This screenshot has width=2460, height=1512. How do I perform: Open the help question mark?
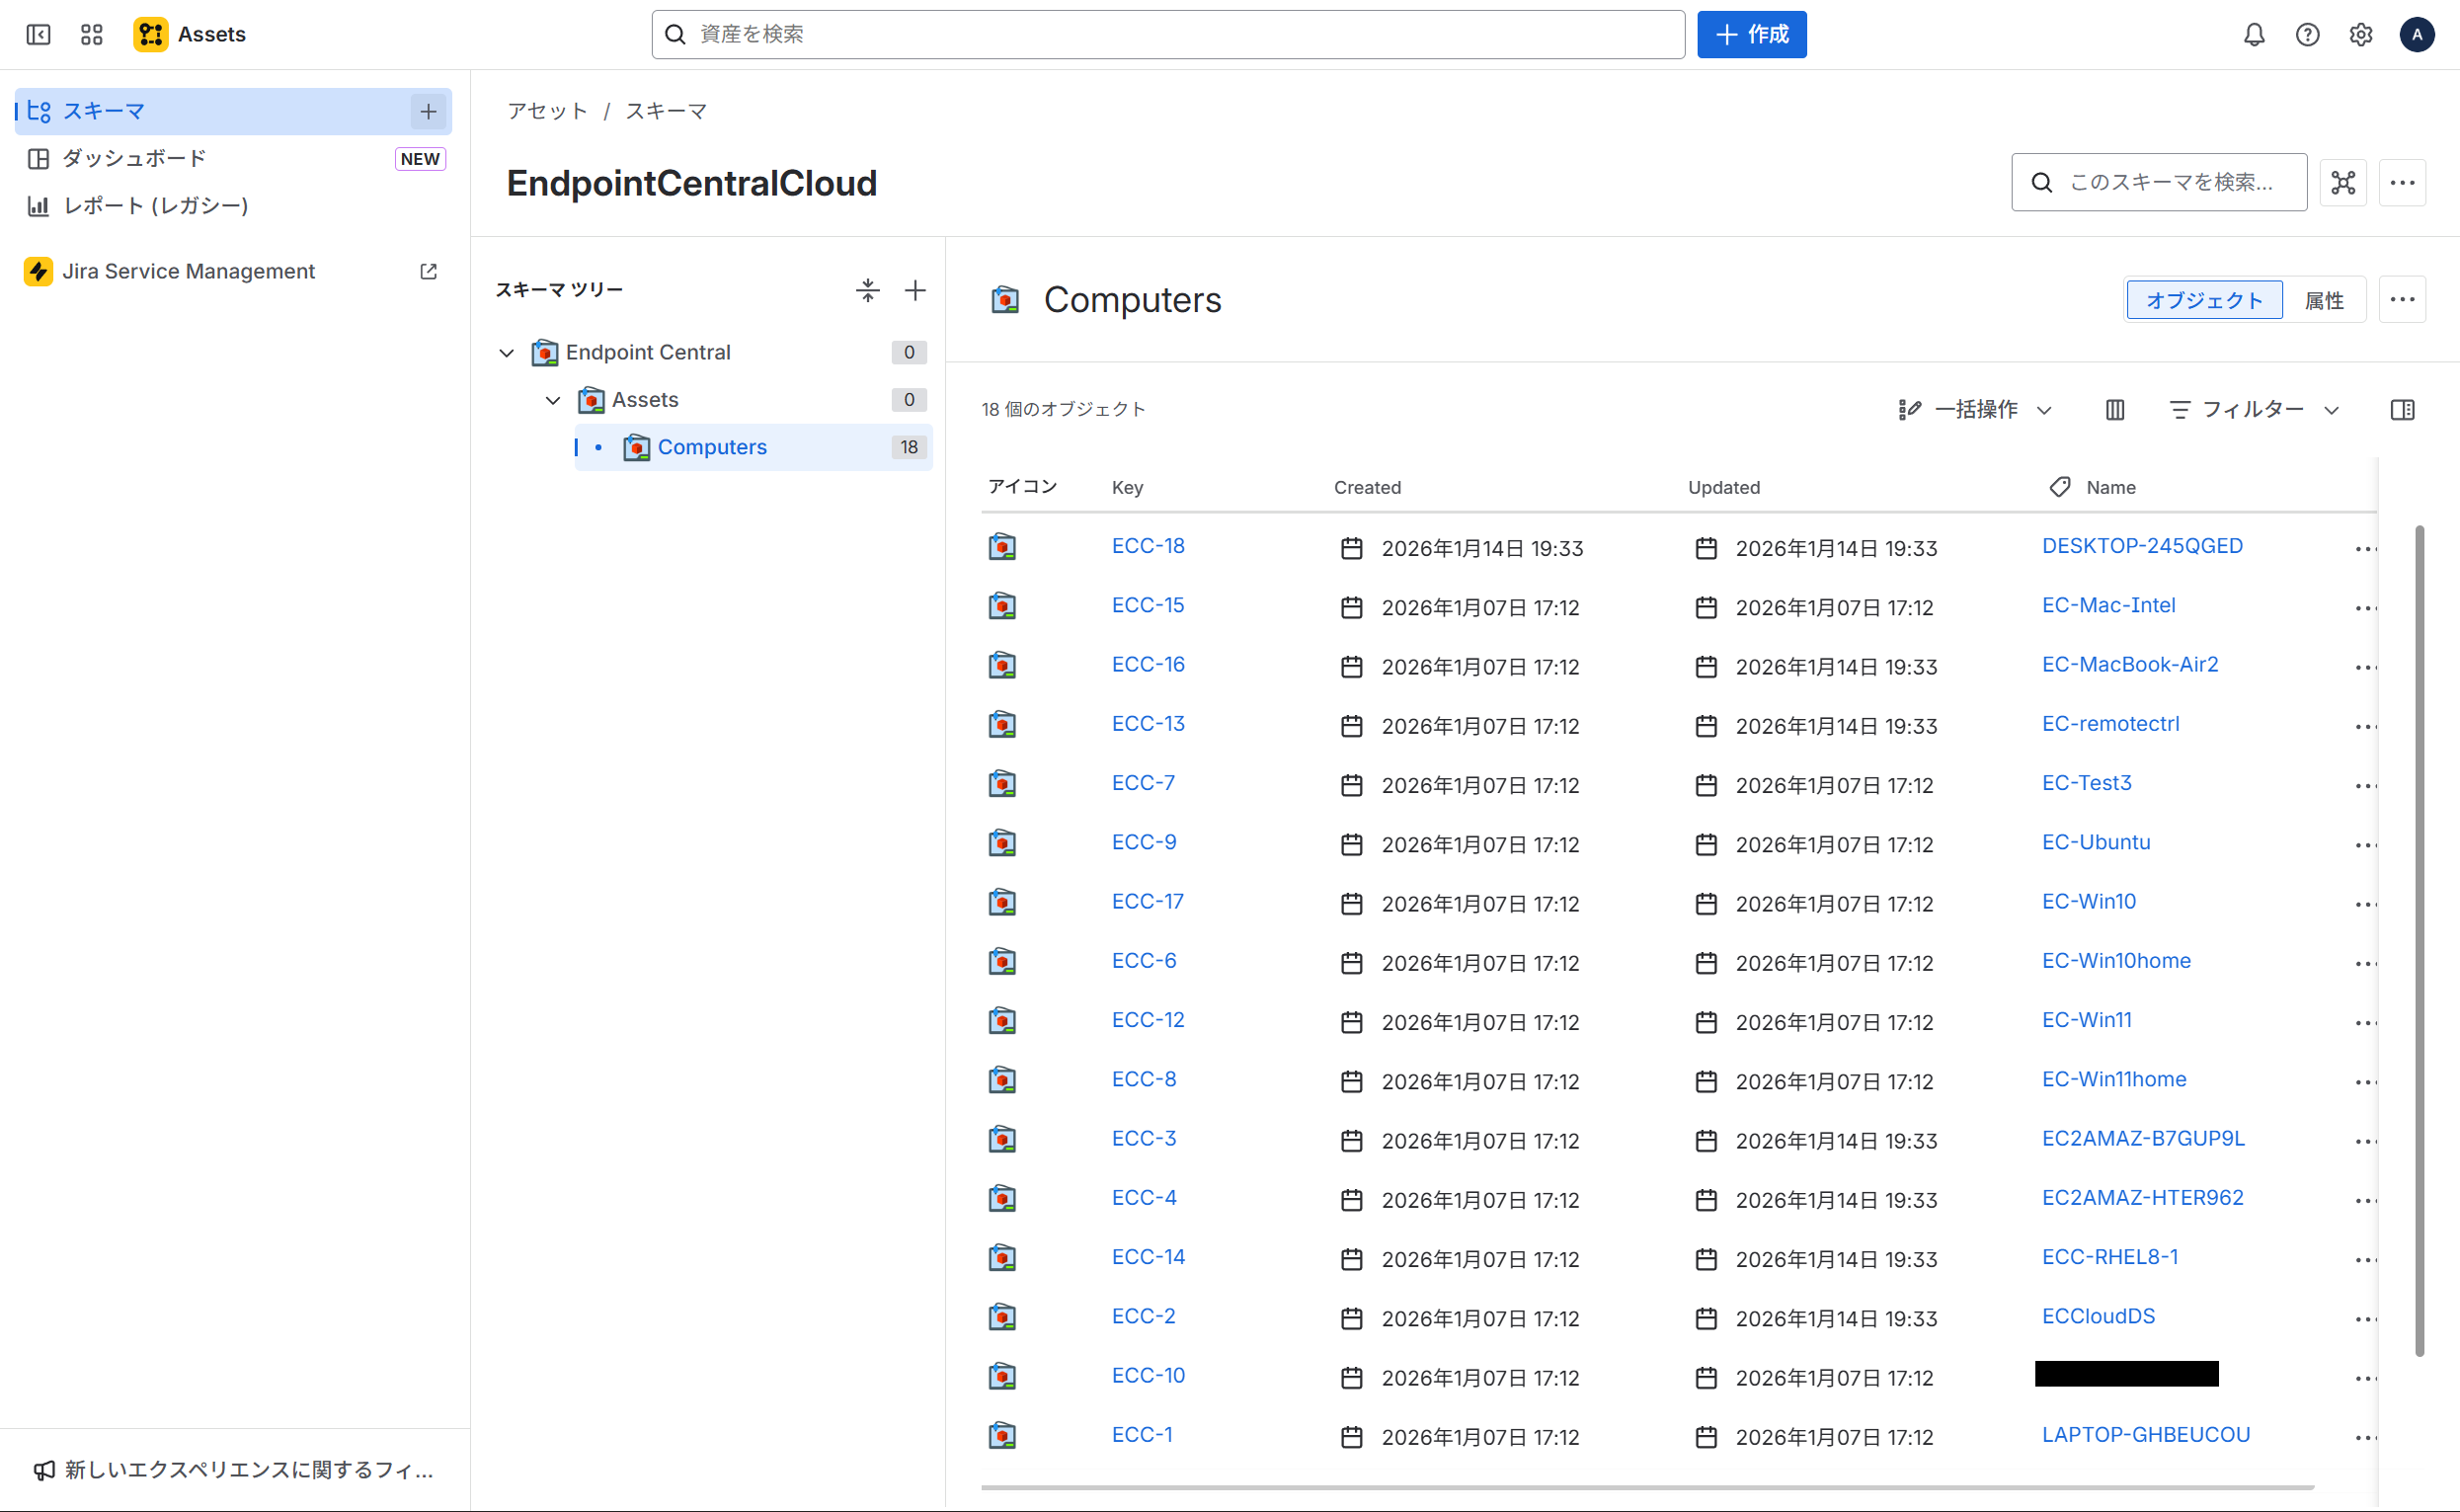click(2307, 35)
